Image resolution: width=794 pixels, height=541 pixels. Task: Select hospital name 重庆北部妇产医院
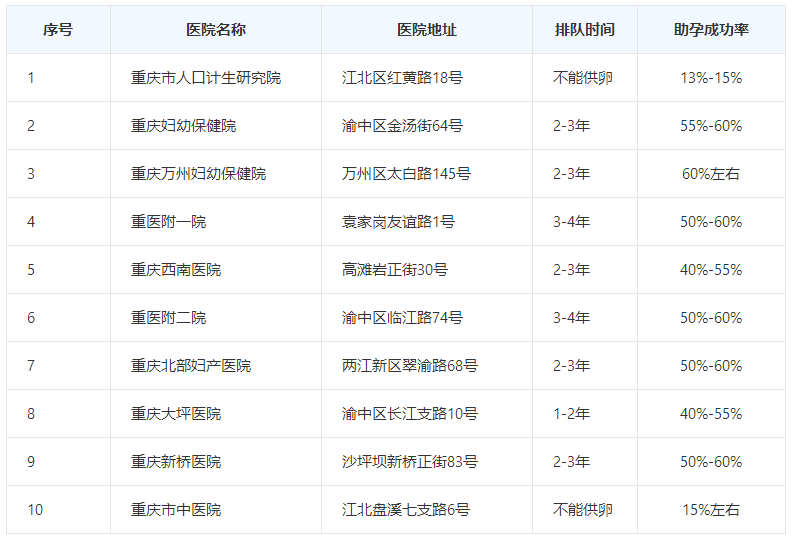pos(191,366)
